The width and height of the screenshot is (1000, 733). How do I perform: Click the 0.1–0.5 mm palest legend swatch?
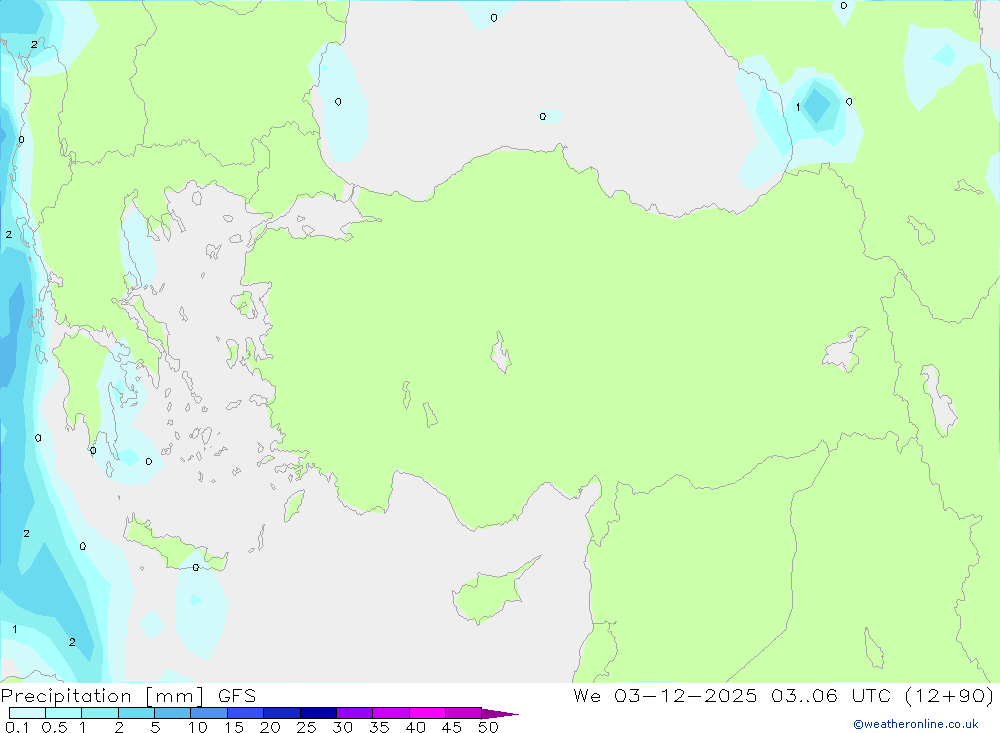[x=27, y=713]
